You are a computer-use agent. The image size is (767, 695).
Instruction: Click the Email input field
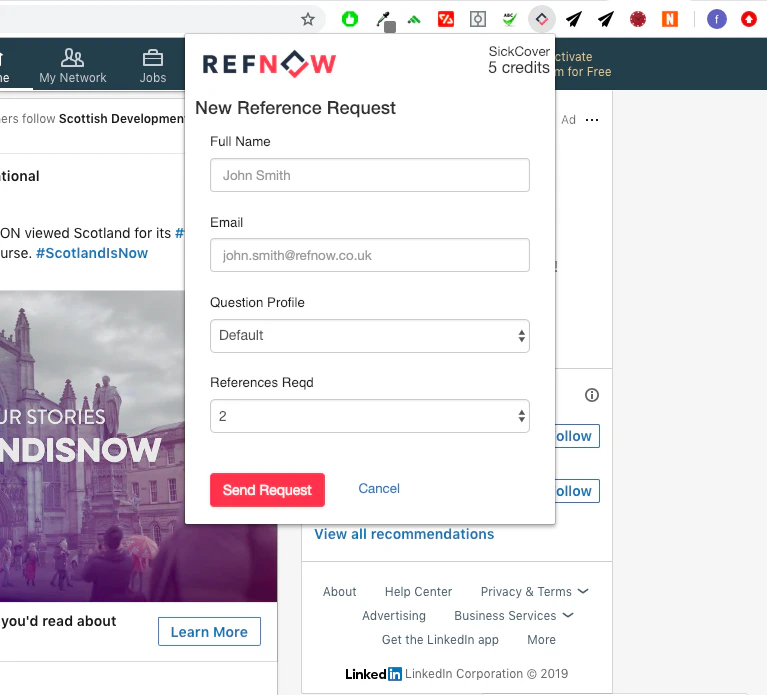coord(370,255)
